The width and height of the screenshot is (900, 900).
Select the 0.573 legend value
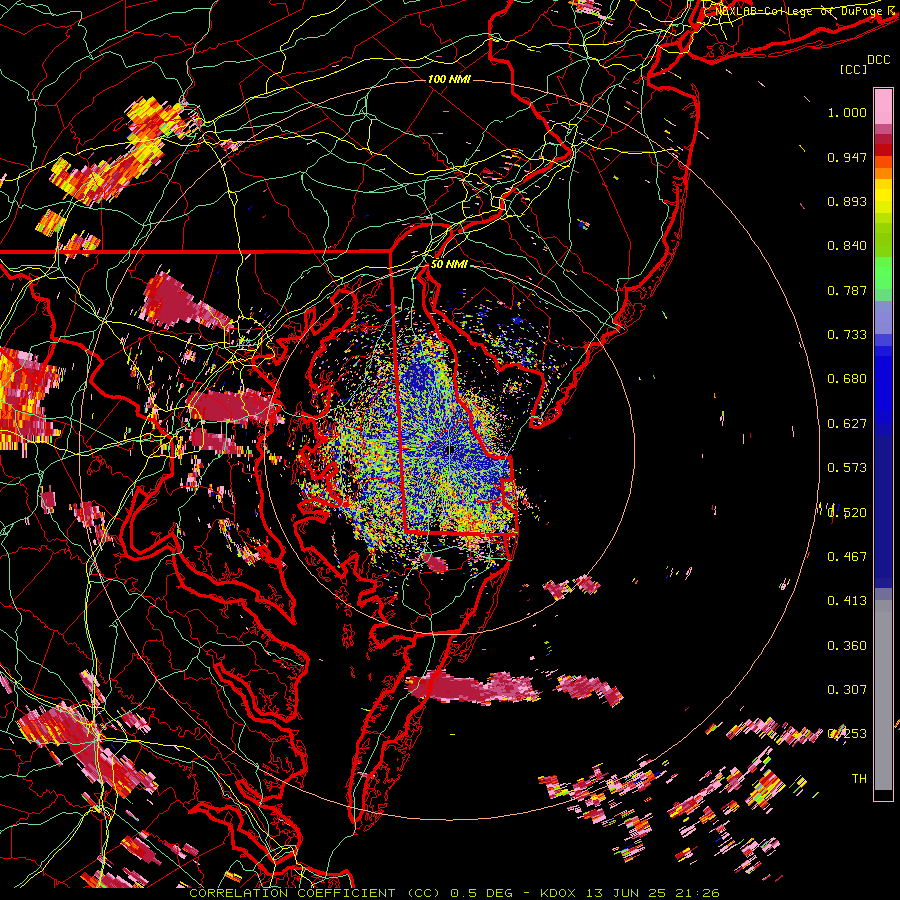point(847,468)
